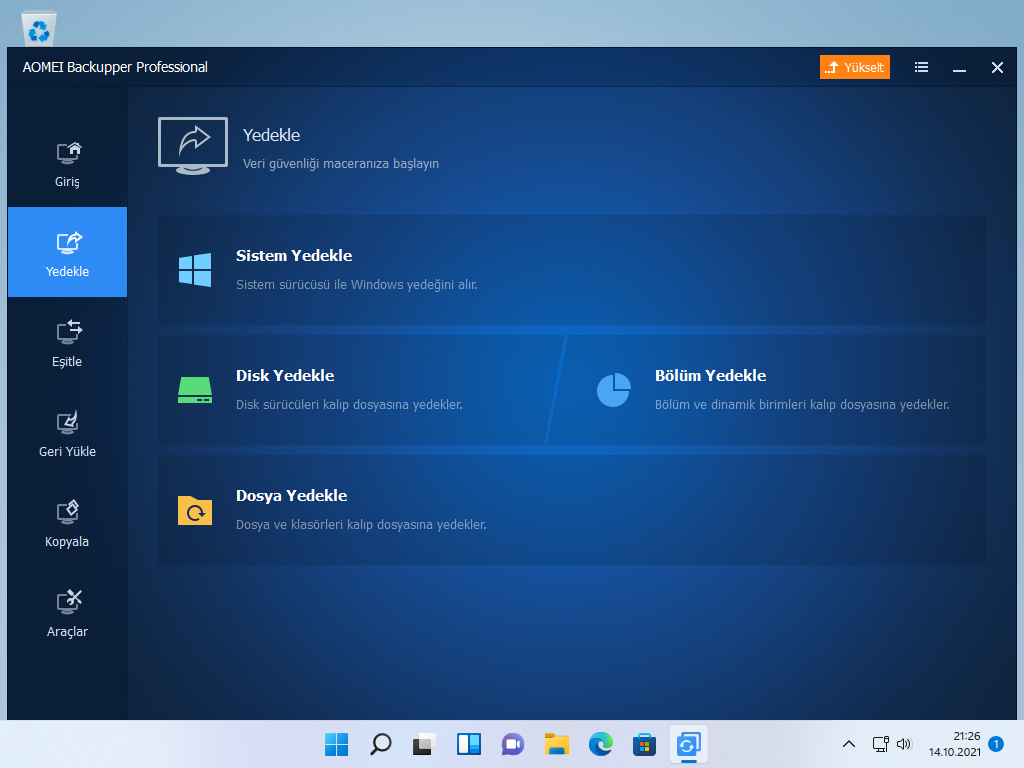Open the hamburger menu icon in title bar
Viewport: 1024px width, 768px height.
pyautogui.click(x=921, y=67)
